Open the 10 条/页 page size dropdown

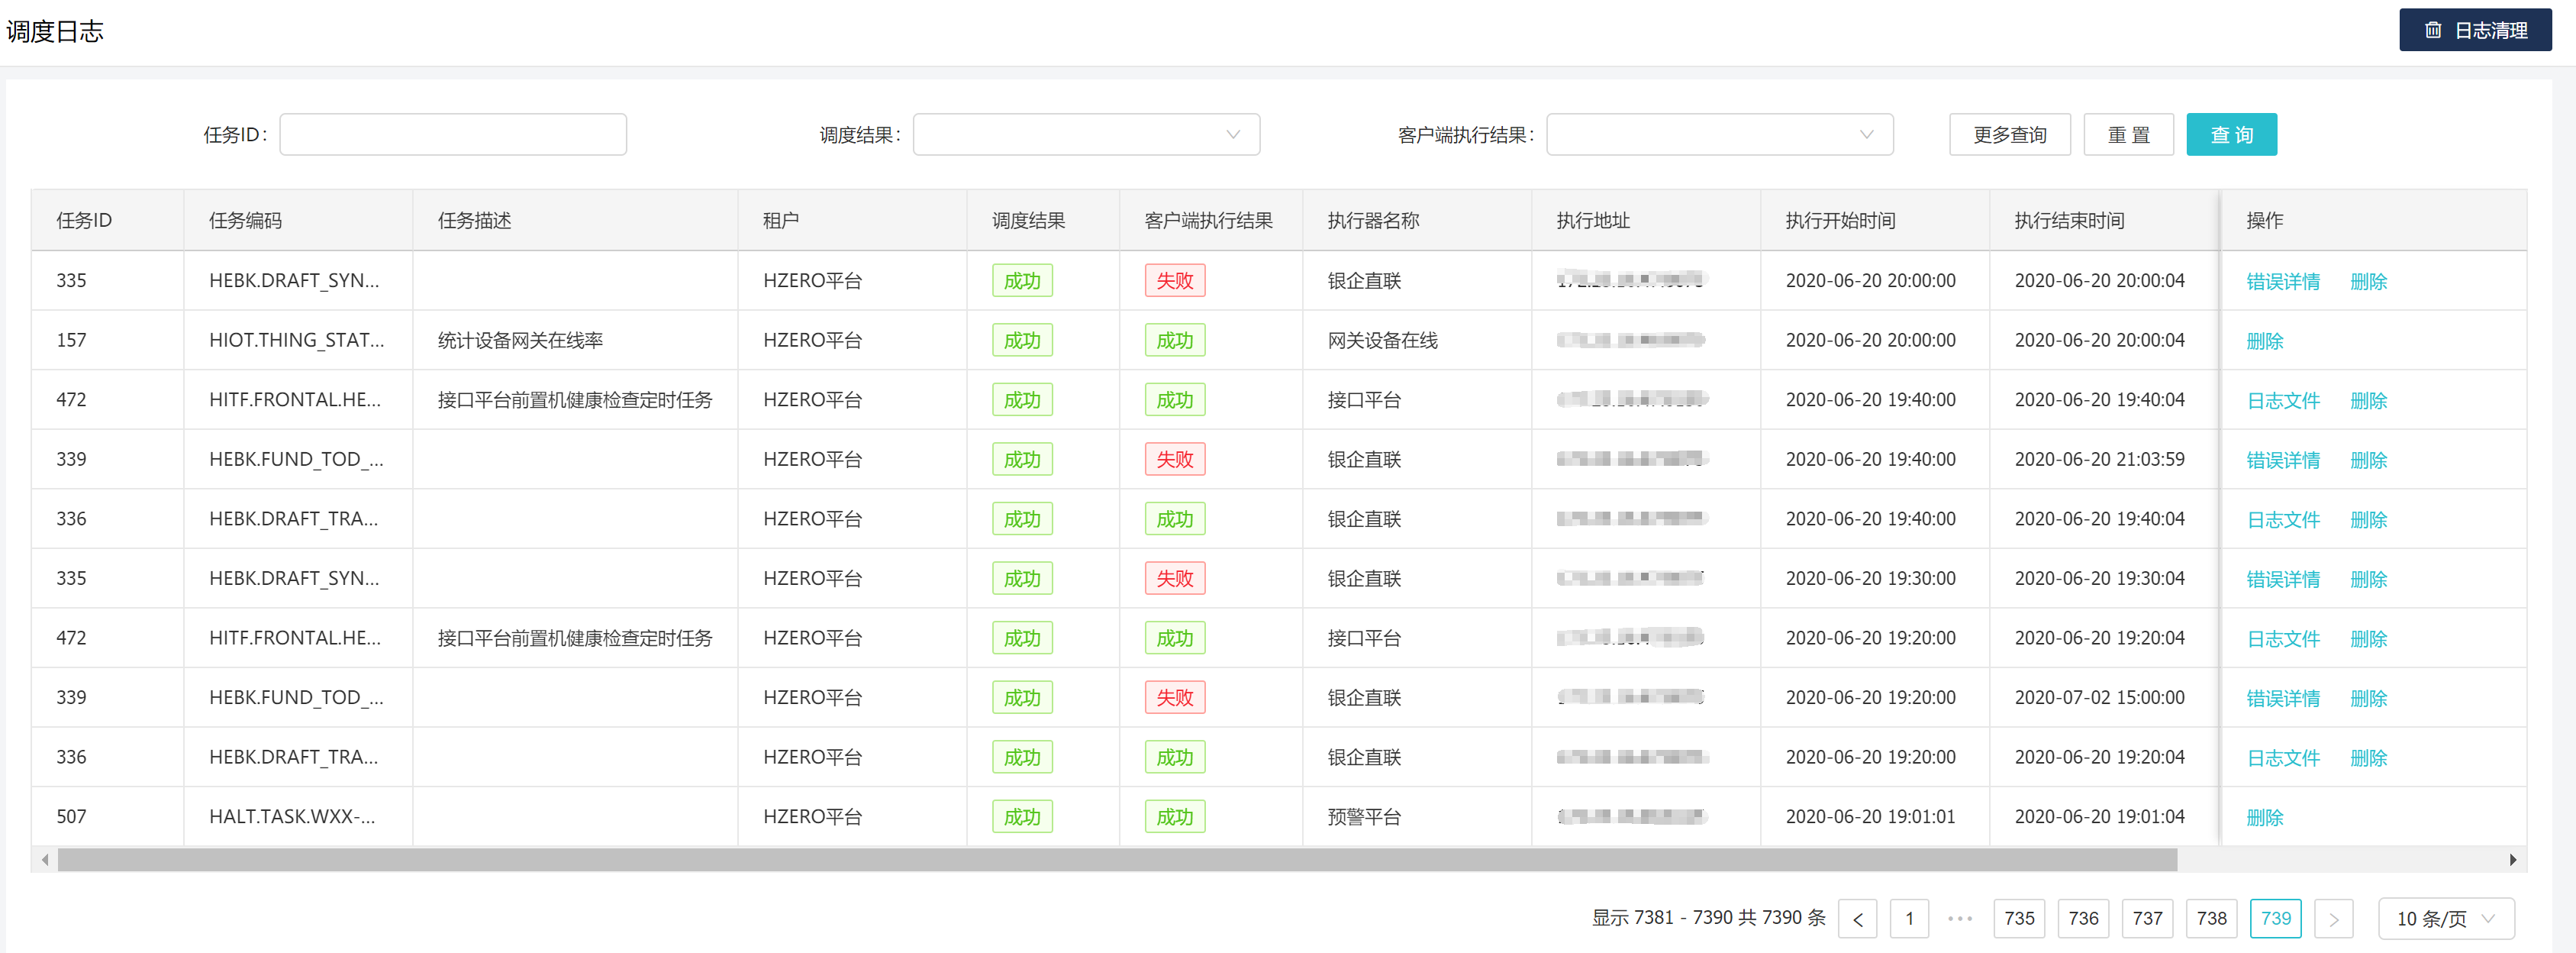[2445, 919]
